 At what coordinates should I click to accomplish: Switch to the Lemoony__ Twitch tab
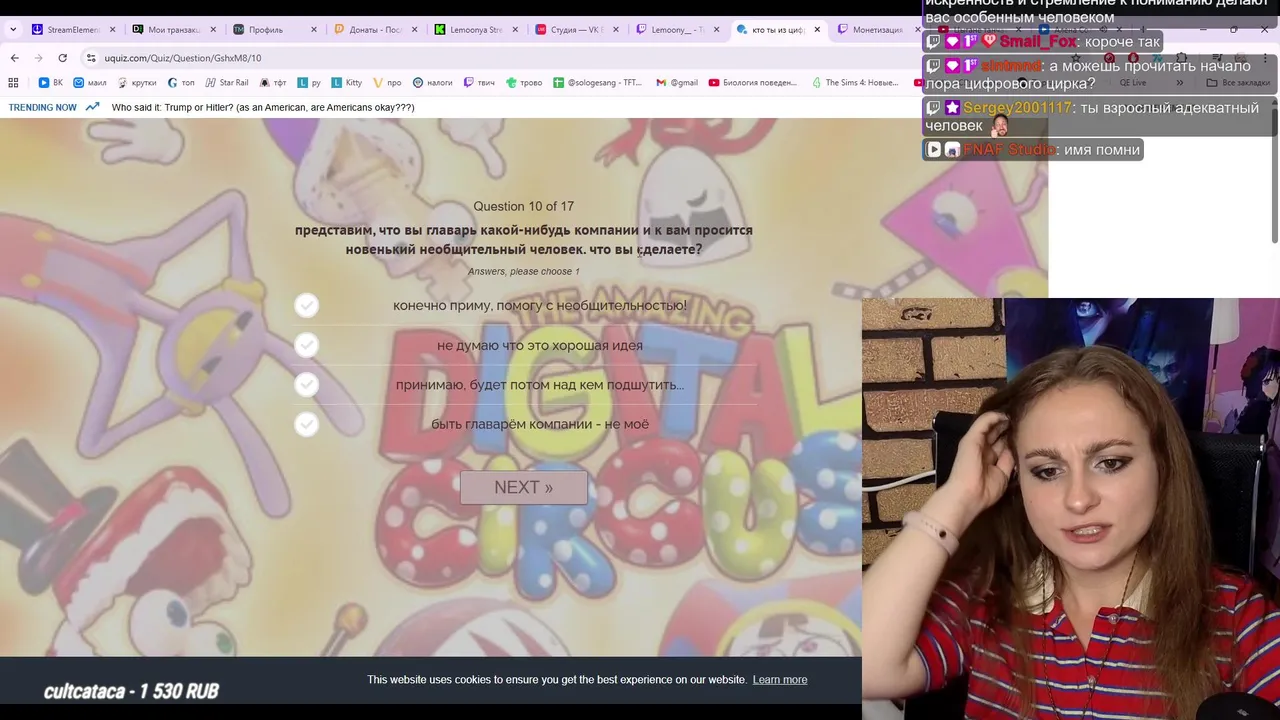click(x=678, y=30)
